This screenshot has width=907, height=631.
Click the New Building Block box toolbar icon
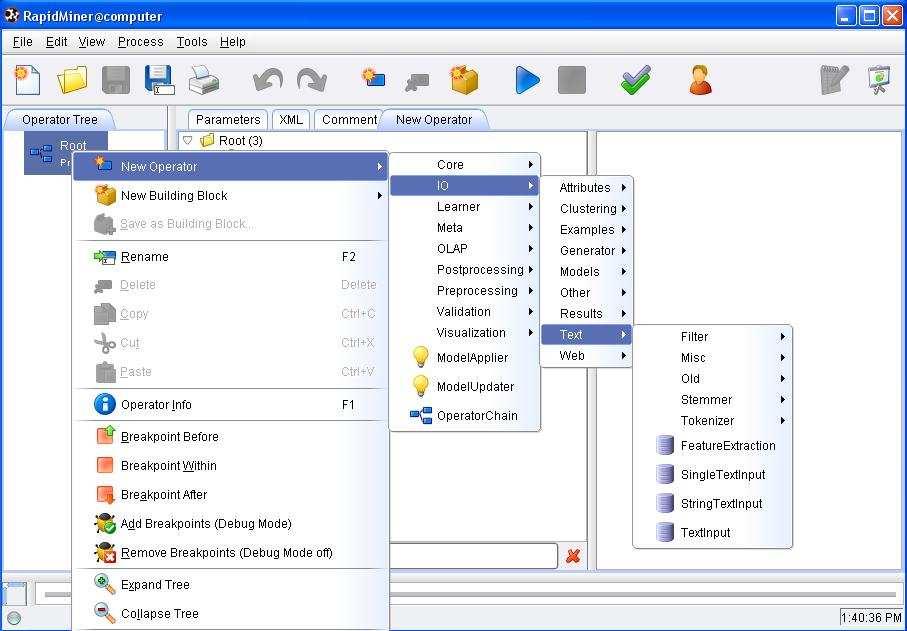[464, 80]
